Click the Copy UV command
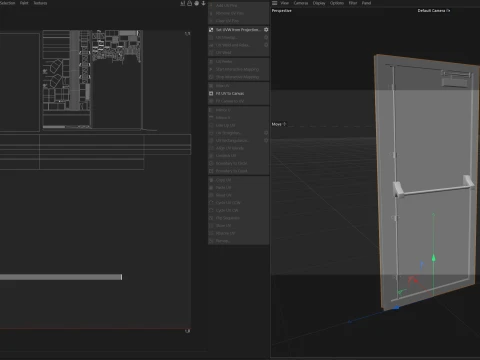The height and width of the screenshot is (360, 480). click(238, 180)
